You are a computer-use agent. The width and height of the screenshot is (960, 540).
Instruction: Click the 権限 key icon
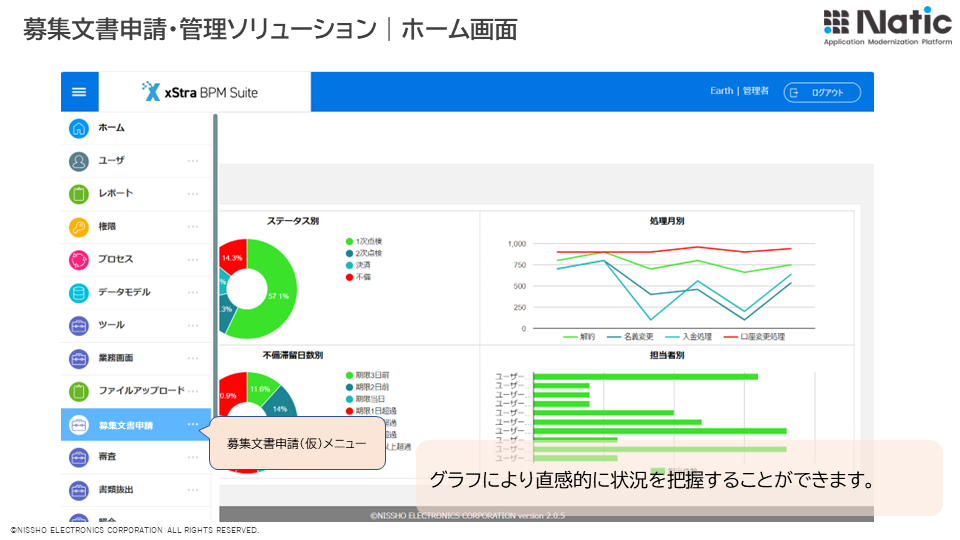coord(79,227)
